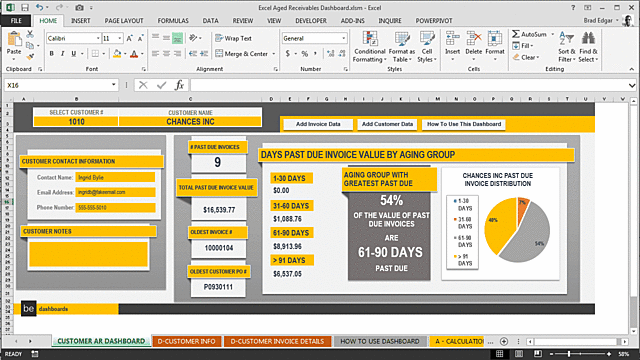Toggle Bold formatting
The image size is (640, 360).
tap(51, 53)
